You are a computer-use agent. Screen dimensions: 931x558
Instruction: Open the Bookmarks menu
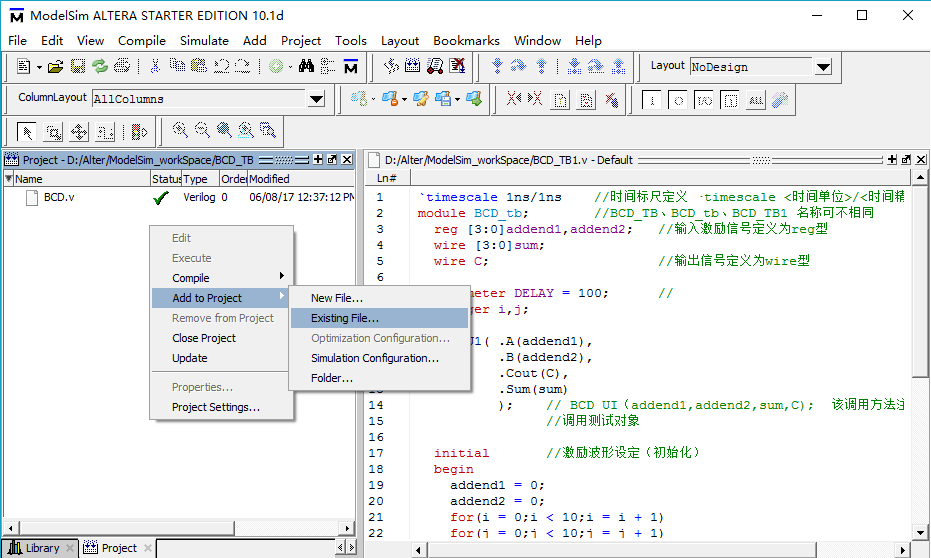(466, 40)
